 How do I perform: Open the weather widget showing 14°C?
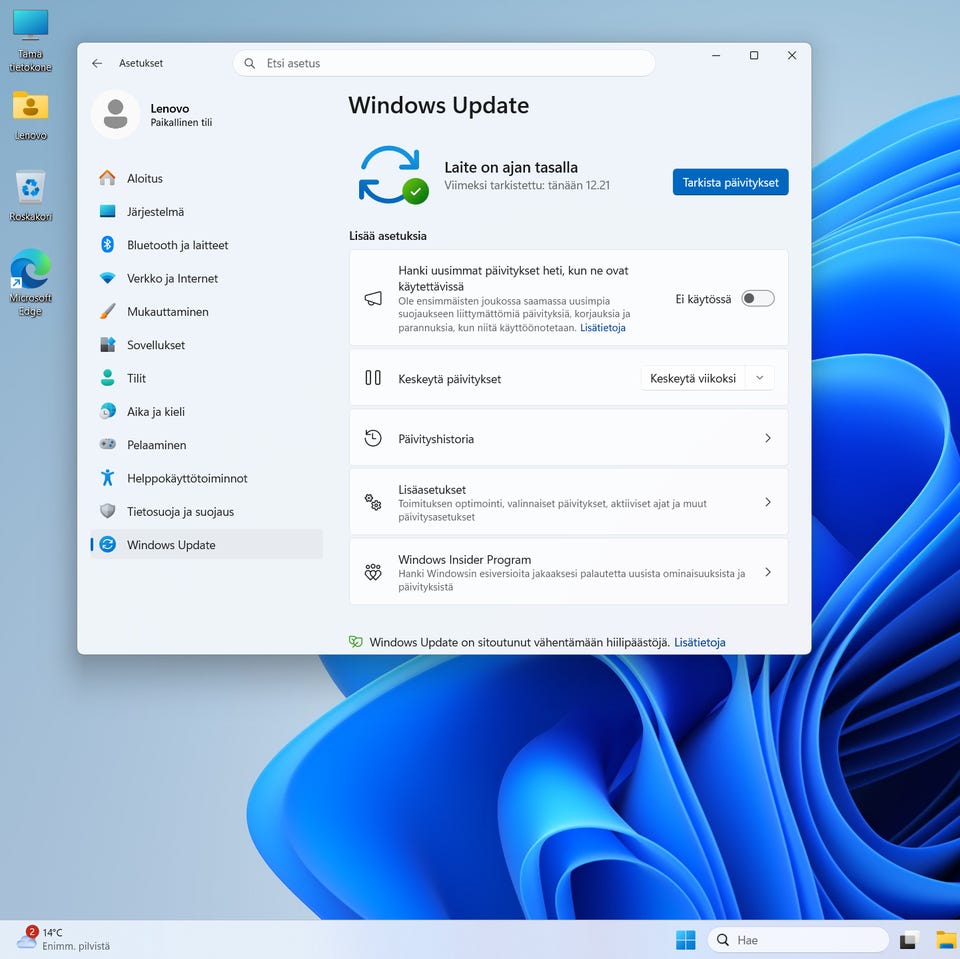[63, 939]
